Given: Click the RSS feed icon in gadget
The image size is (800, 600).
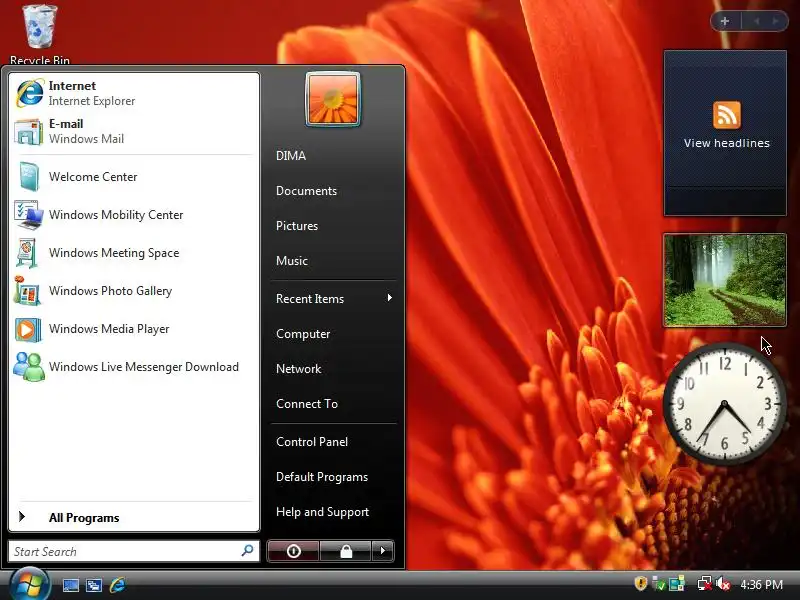Looking at the screenshot, I should click(727, 114).
